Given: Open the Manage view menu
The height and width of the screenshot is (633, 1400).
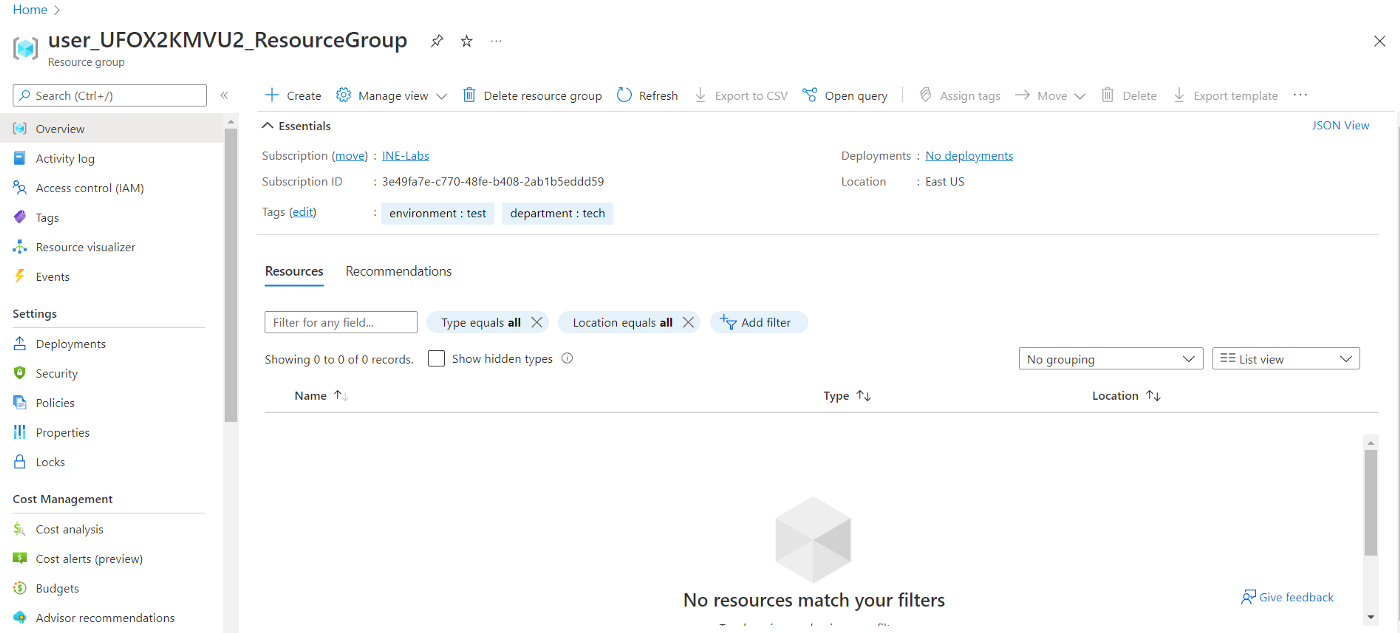Looking at the screenshot, I should point(390,95).
